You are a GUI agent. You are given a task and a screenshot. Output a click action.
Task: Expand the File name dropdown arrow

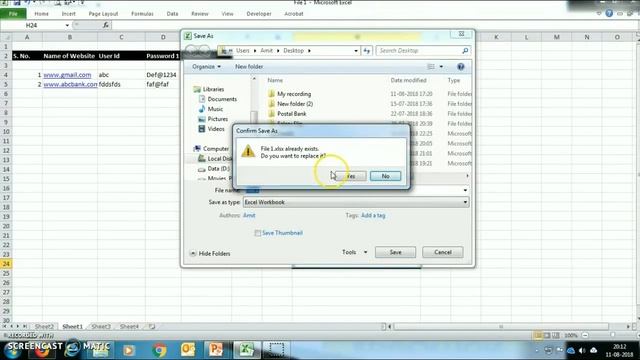tap(465, 190)
